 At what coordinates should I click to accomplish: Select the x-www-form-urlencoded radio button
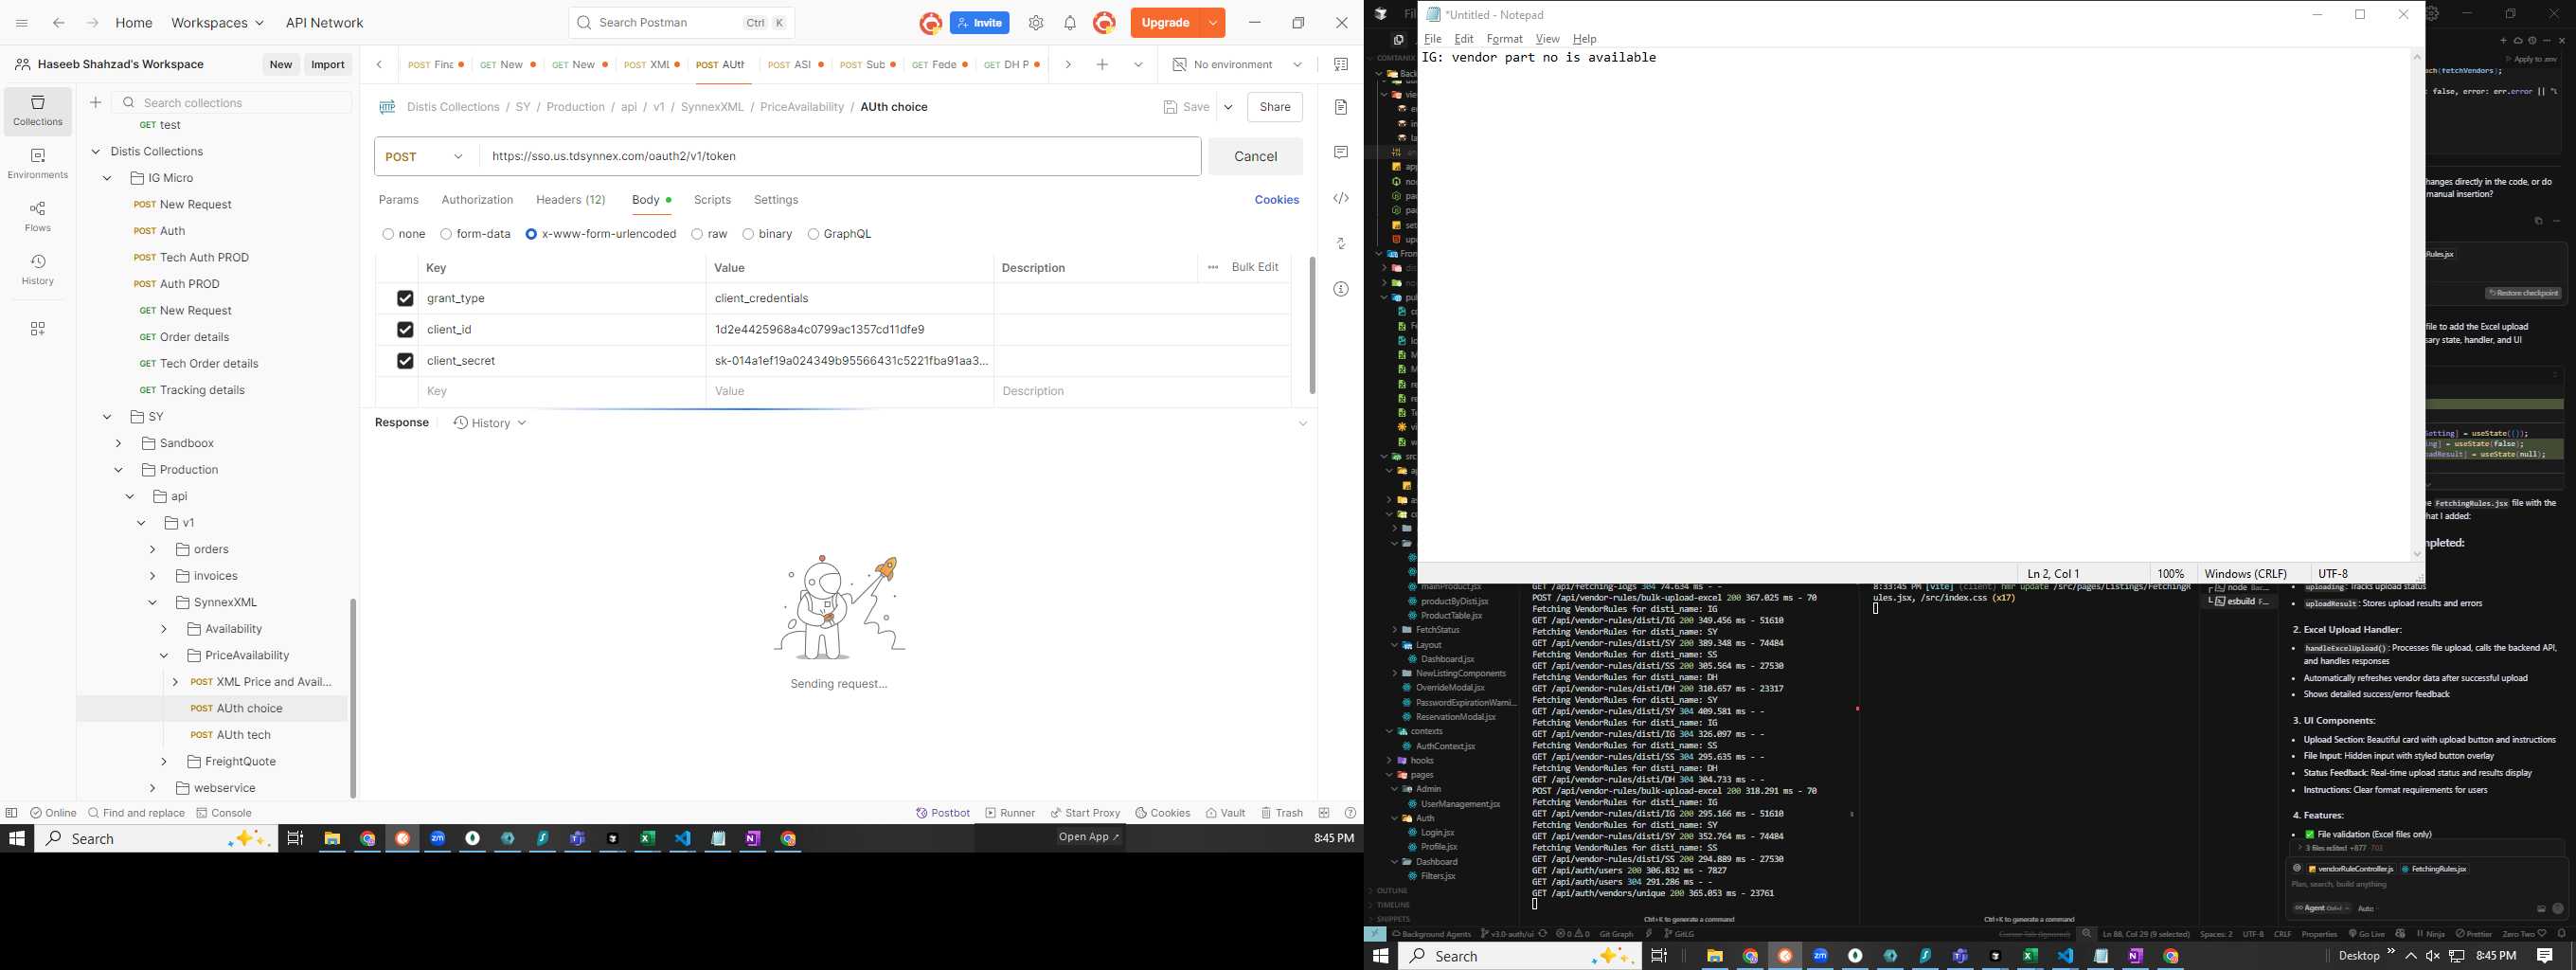pos(531,234)
